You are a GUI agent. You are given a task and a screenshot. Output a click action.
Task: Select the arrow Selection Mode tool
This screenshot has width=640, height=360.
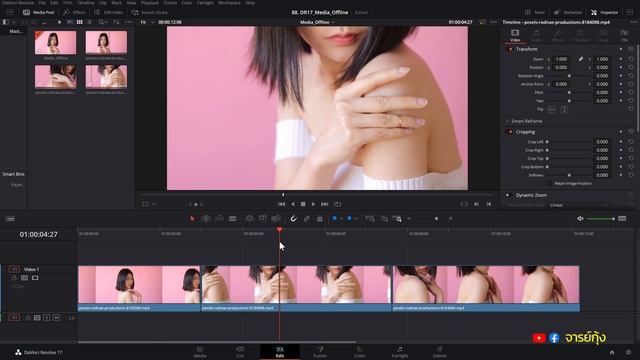192,219
